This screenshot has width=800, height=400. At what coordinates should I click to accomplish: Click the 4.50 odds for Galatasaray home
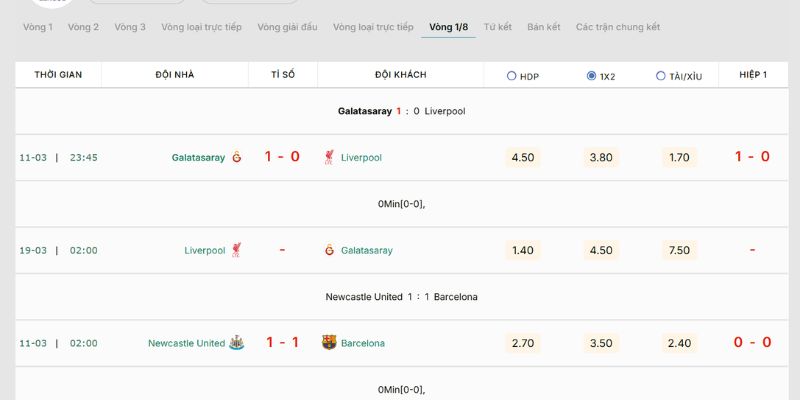(522, 157)
